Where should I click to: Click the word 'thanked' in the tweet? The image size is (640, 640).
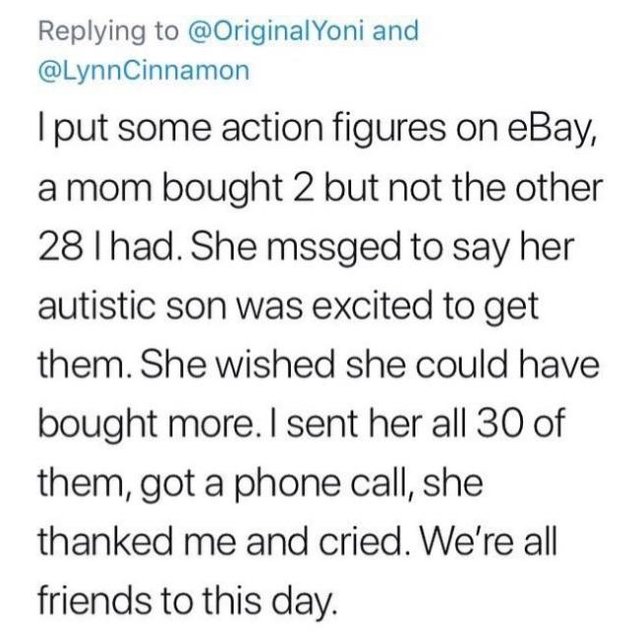click(x=105, y=542)
